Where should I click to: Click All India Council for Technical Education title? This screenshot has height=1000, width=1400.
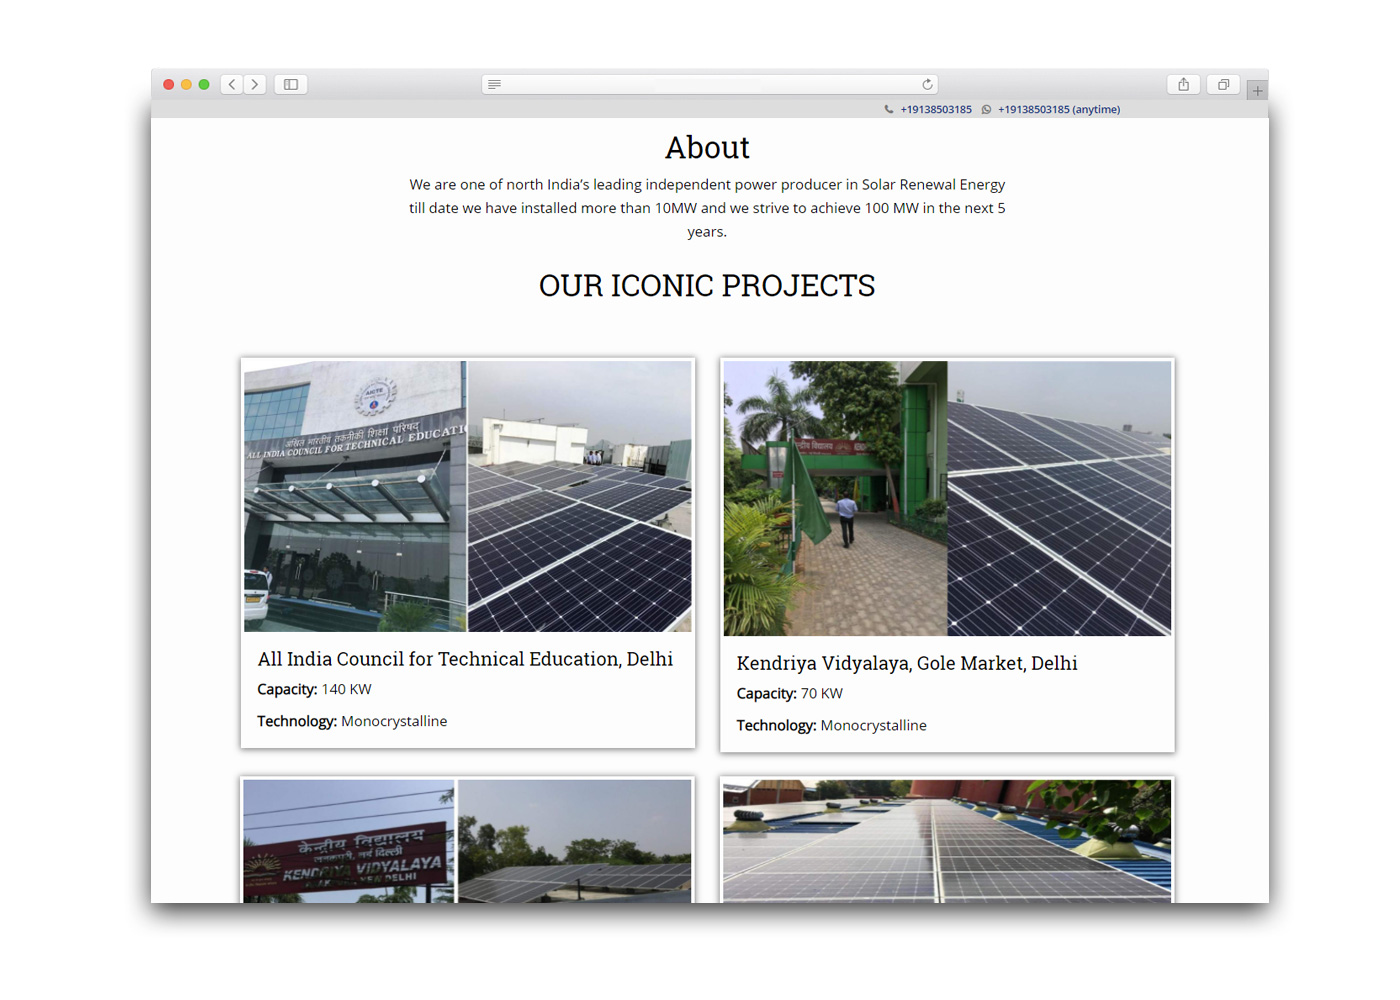(x=465, y=659)
